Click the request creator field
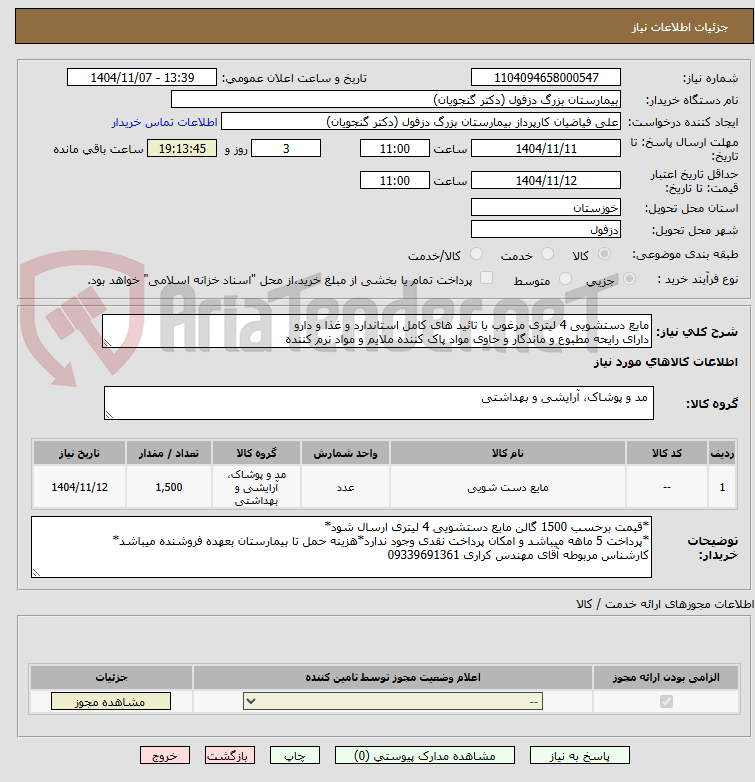 coord(421,122)
